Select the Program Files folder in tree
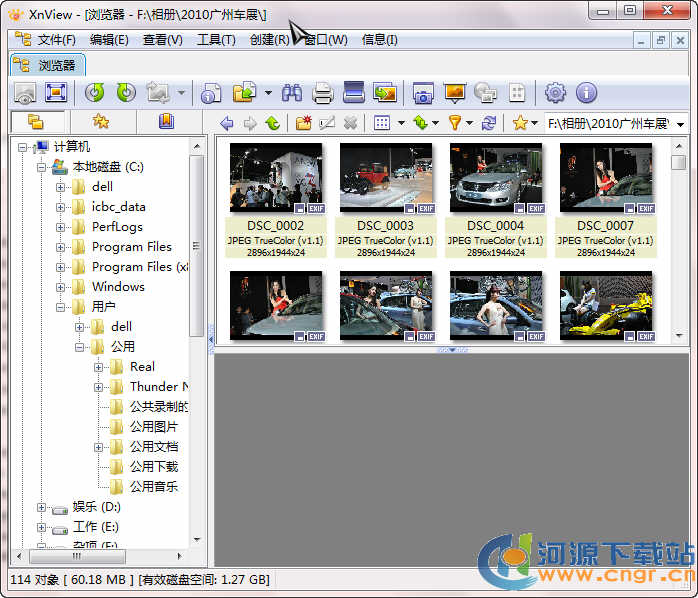 click(x=131, y=247)
